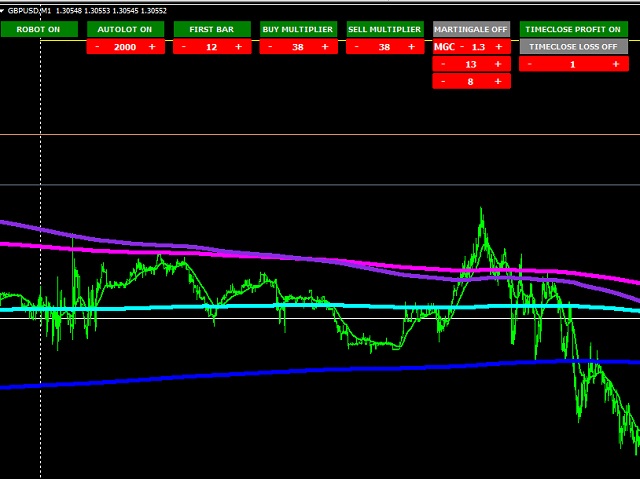Click the GBPUSD,M1 chart title text
Image resolution: width=640 pixels, height=480 pixels.
tap(29, 11)
